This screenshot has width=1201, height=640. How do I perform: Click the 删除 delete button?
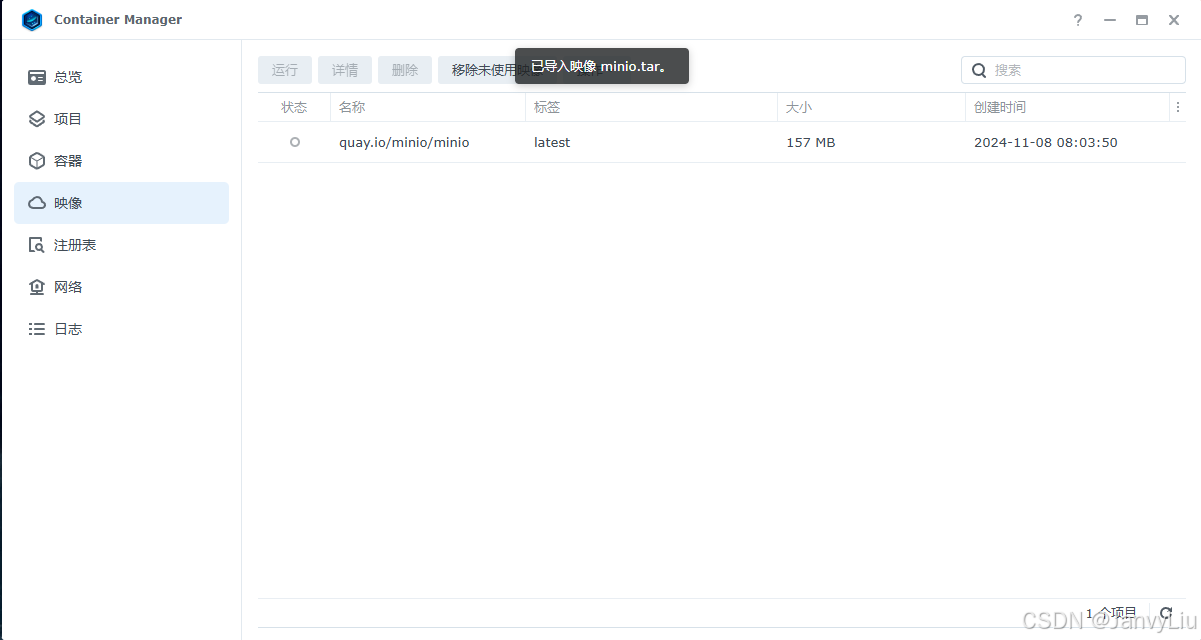(405, 70)
